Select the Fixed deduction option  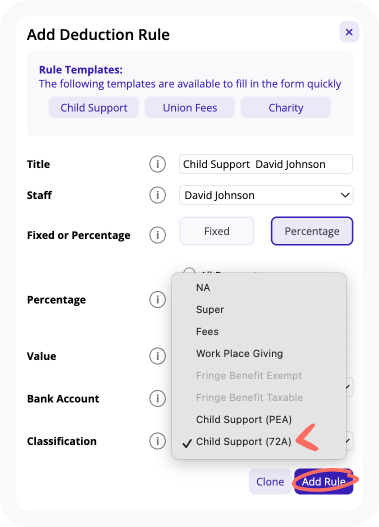coord(217,231)
